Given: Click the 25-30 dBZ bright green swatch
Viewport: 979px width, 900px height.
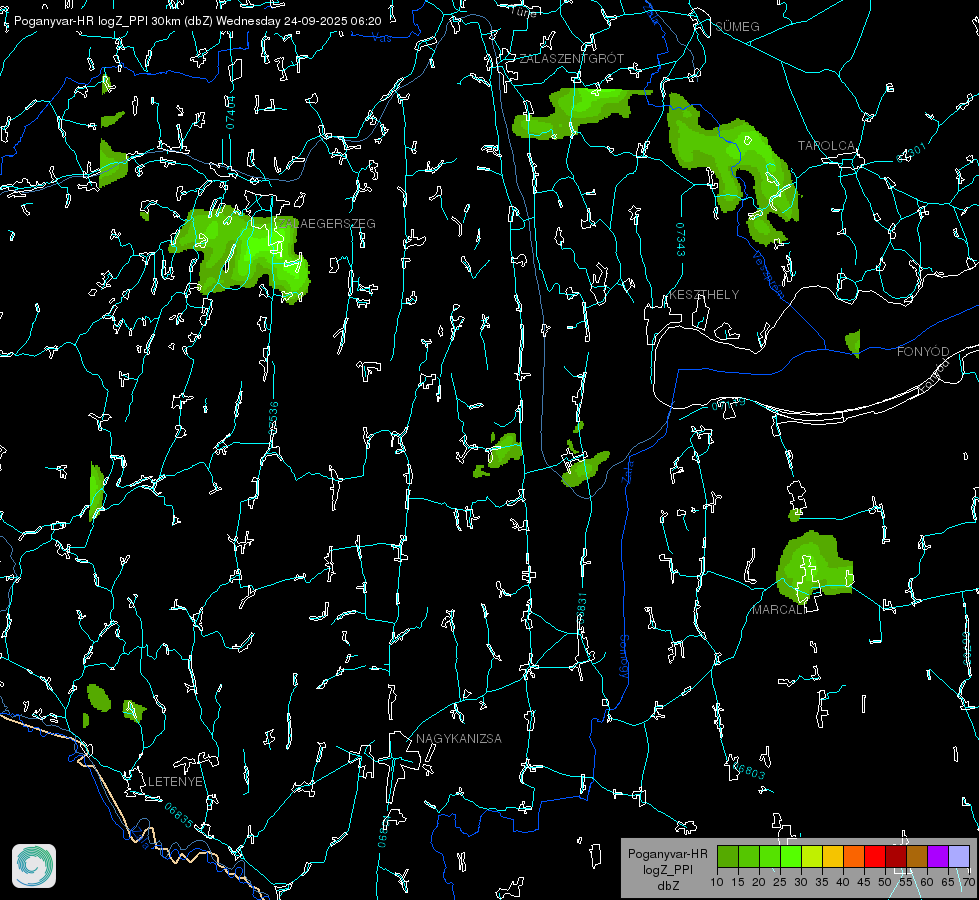Looking at the screenshot, I should (x=791, y=856).
